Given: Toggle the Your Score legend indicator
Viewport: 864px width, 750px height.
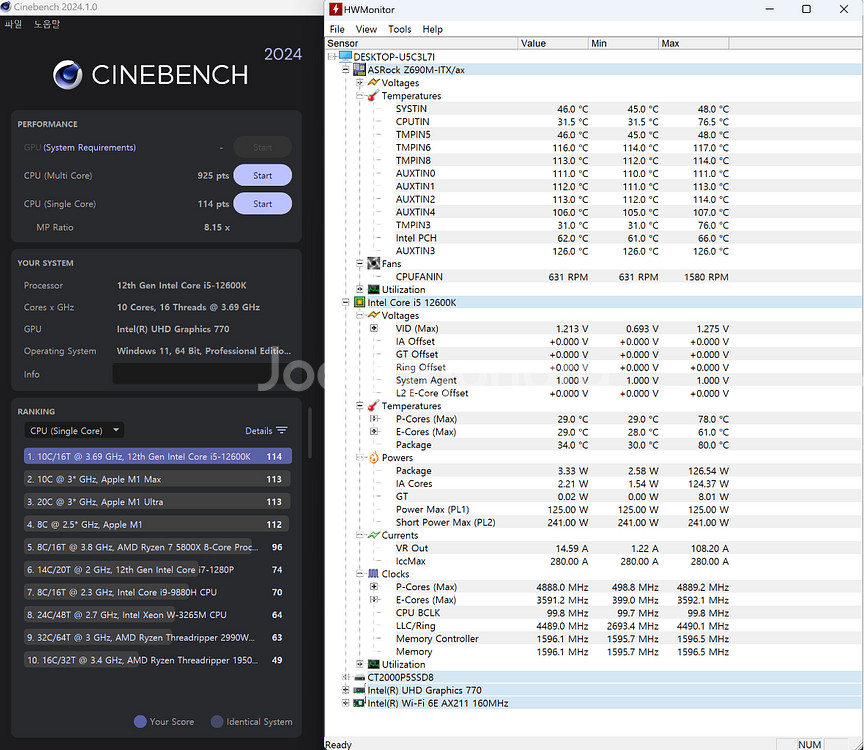Looking at the screenshot, I should coord(140,721).
